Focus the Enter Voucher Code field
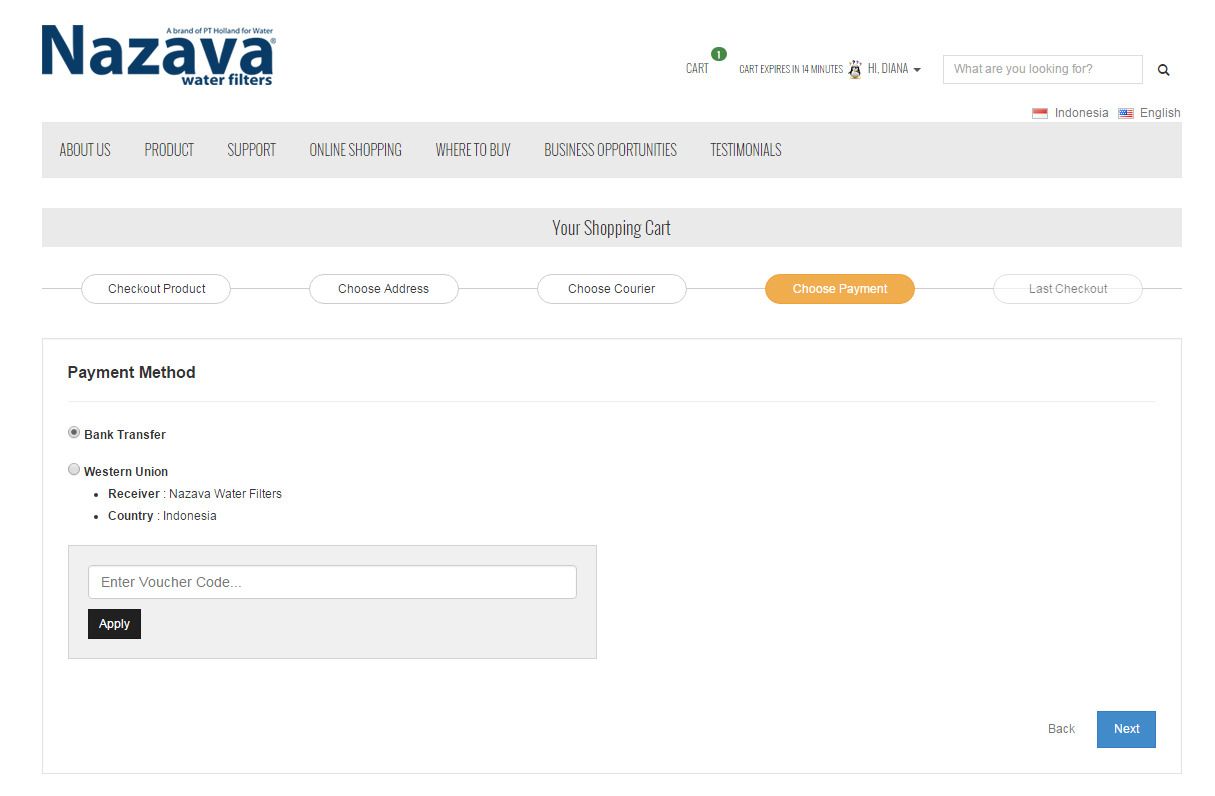This screenshot has height=796, width=1215. (x=332, y=582)
